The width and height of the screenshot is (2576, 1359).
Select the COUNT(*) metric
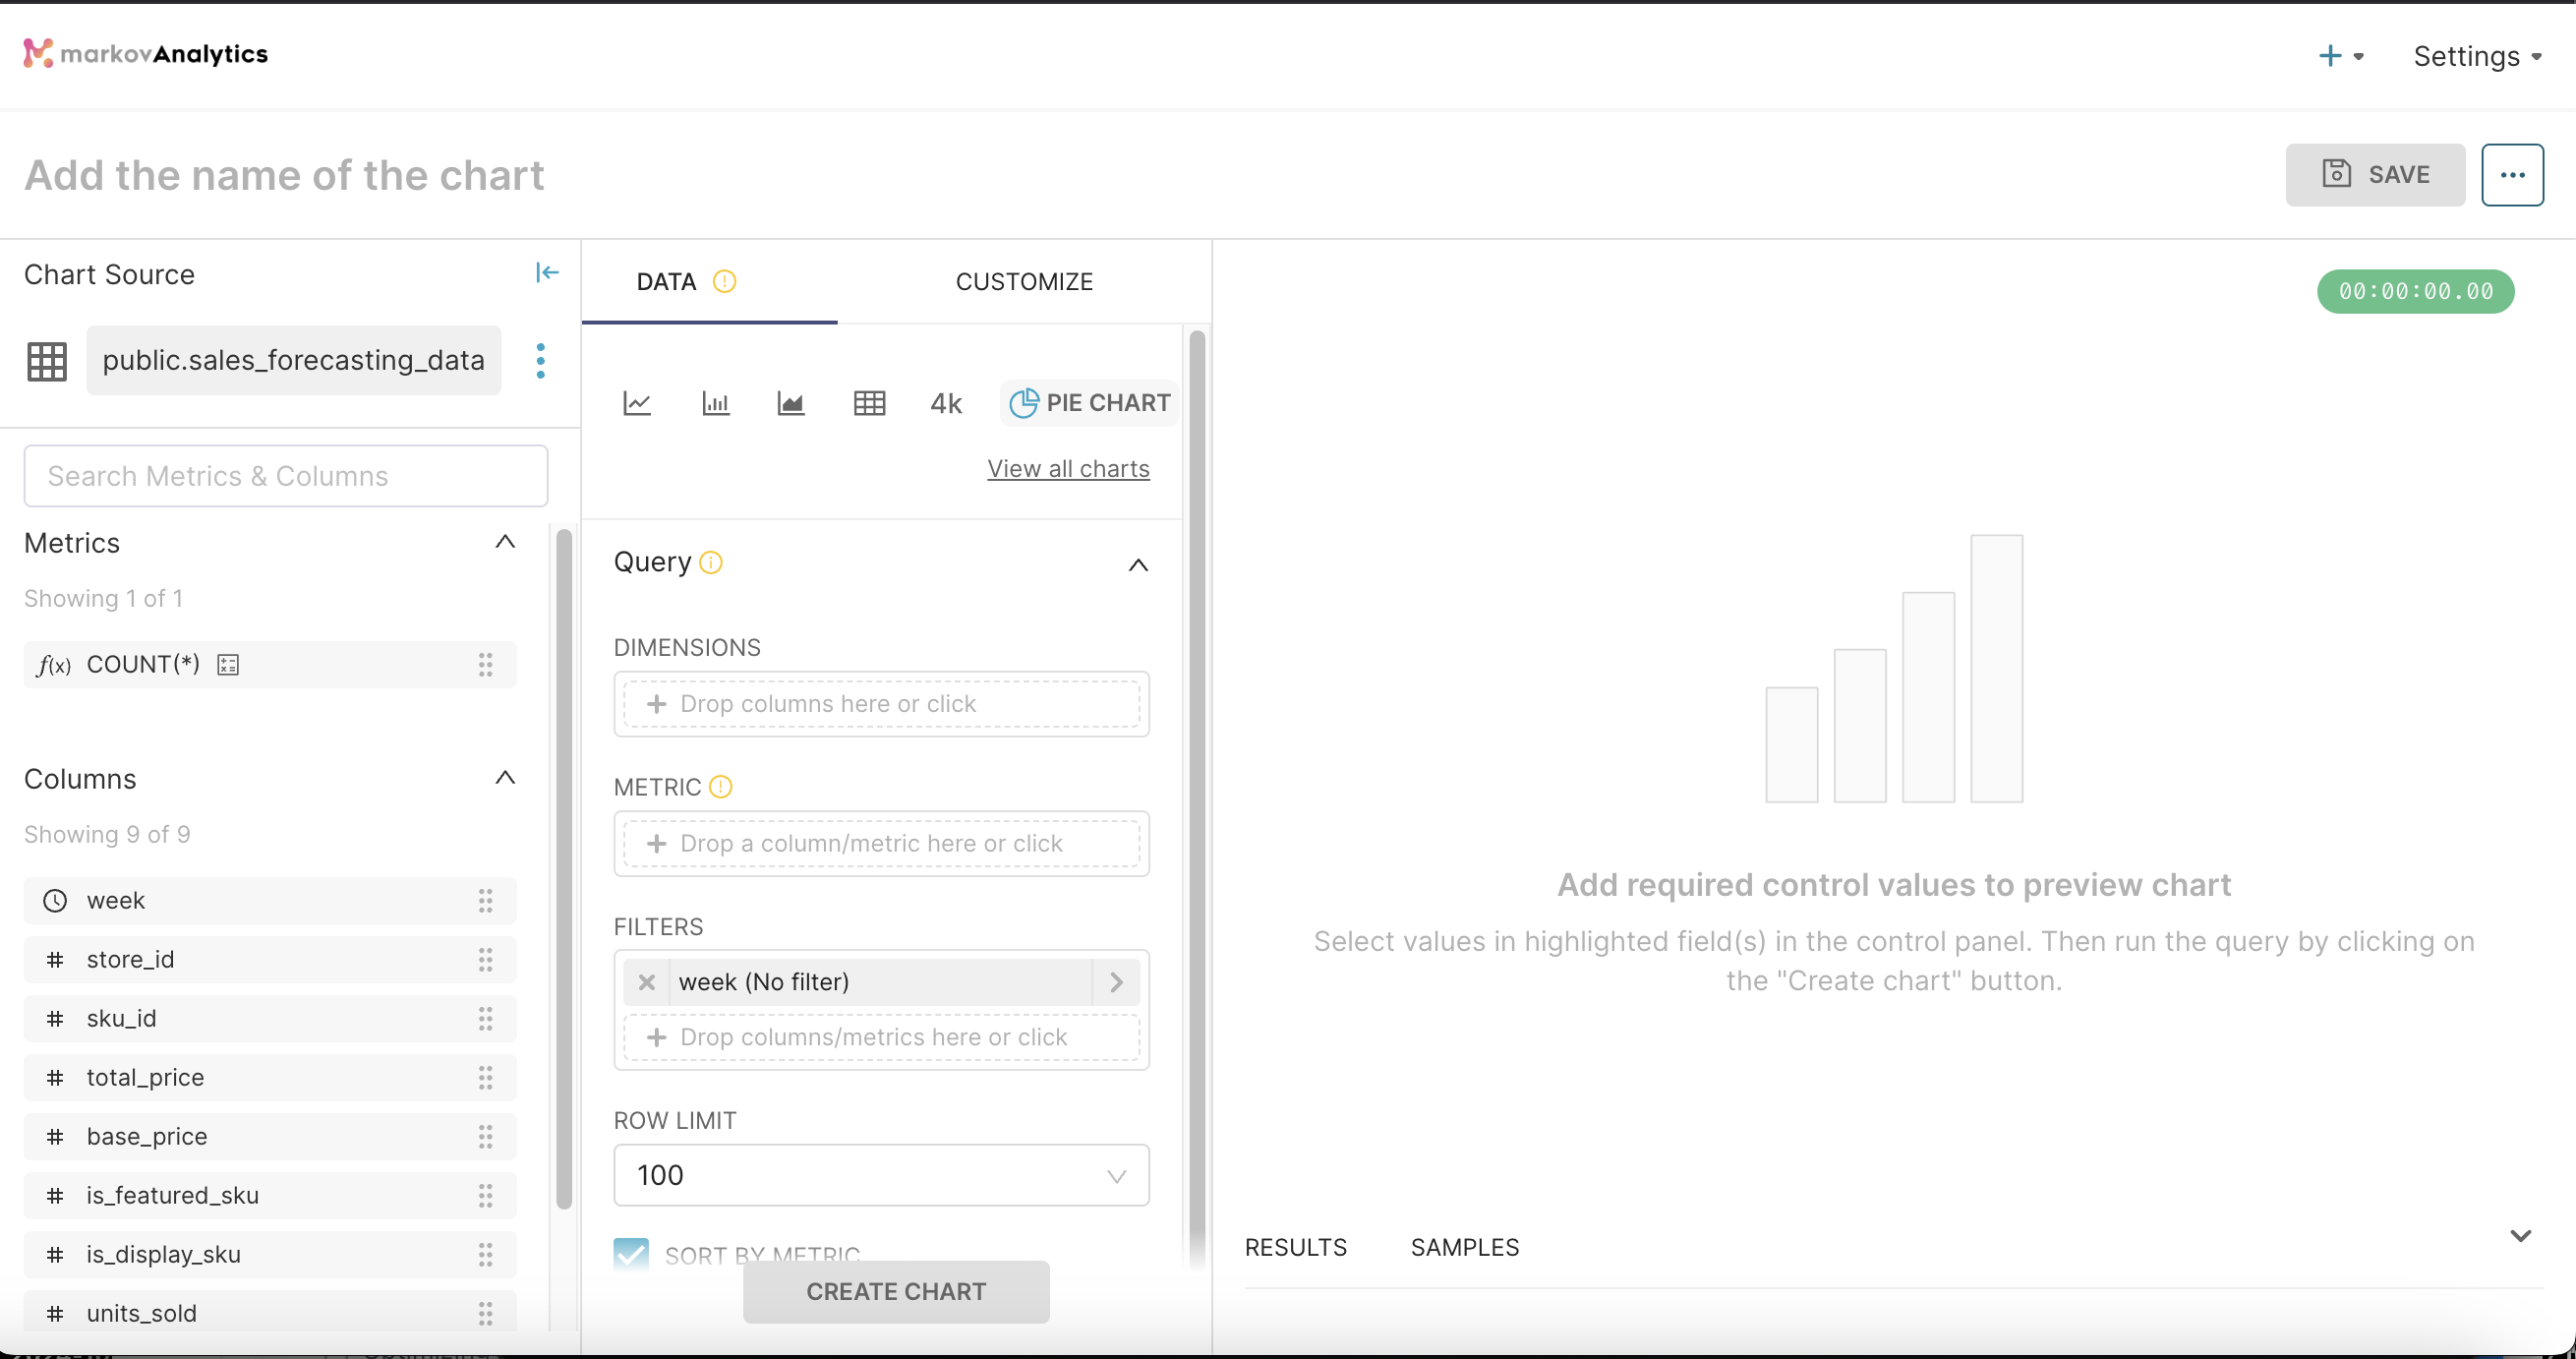tap(270, 664)
